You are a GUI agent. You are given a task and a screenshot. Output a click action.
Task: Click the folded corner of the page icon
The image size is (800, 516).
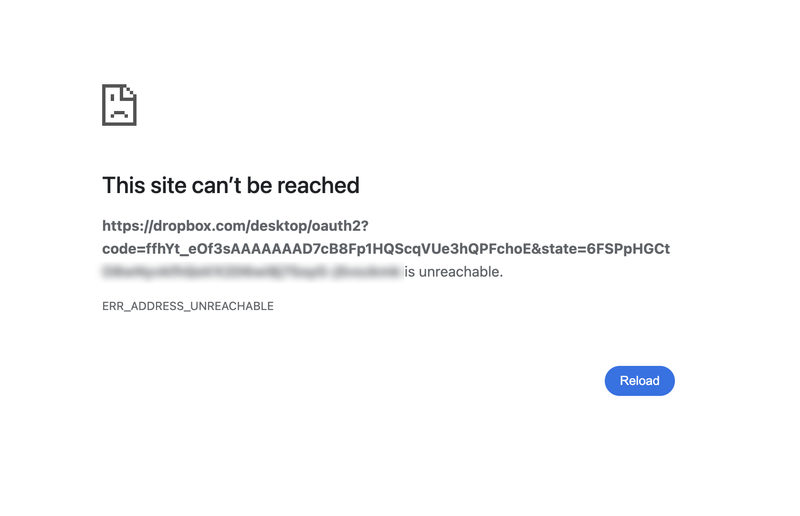point(130,91)
